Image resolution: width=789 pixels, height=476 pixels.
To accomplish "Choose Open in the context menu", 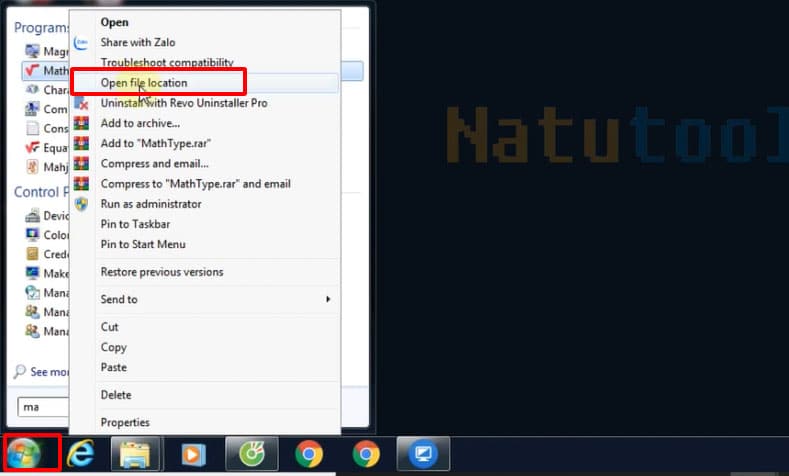I will pos(114,22).
